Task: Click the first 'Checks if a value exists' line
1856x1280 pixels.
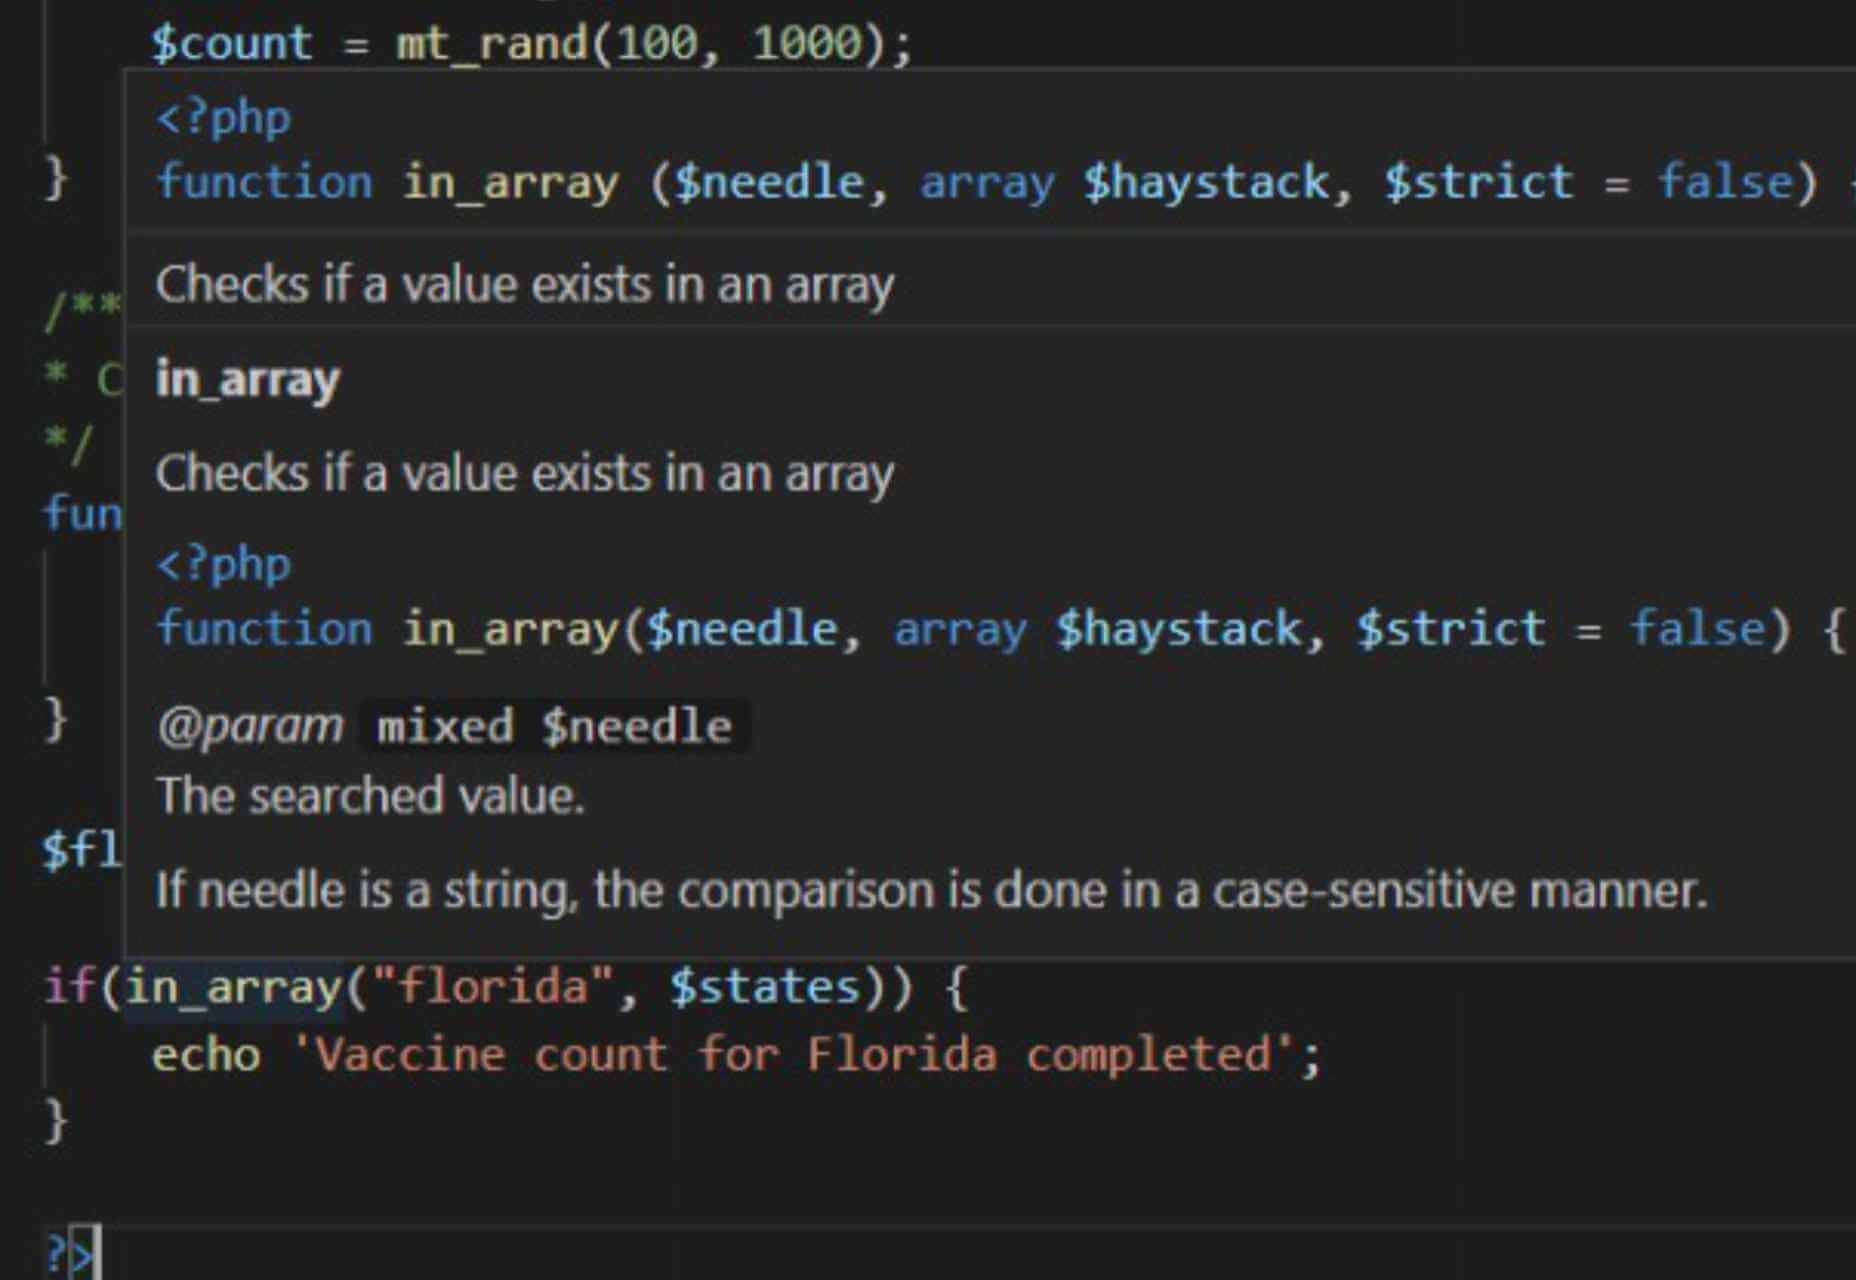Action: 525,286
